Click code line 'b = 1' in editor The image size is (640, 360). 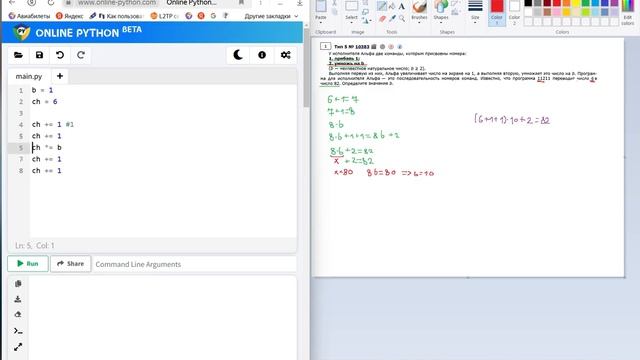tap(42, 90)
